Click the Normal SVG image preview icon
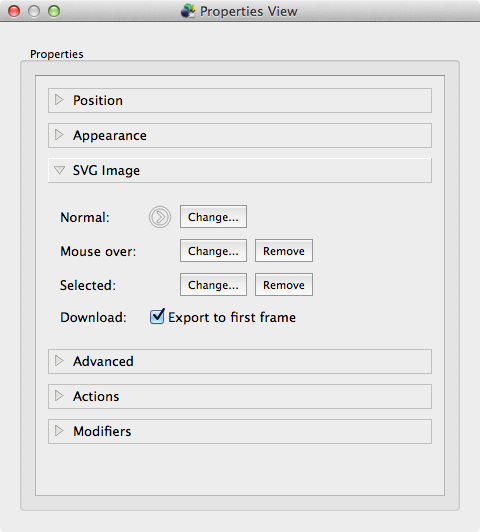Image resolution: width=480 pixels, height=532 pixels. [160, 217]
